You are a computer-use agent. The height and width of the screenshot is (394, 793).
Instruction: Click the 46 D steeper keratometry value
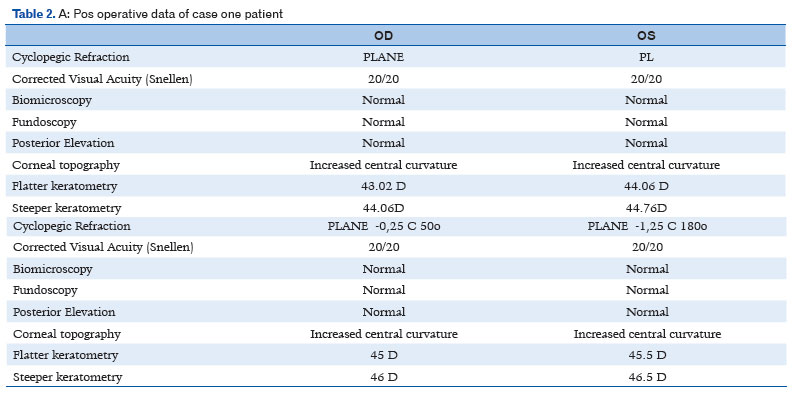click(x=384, y=377)
